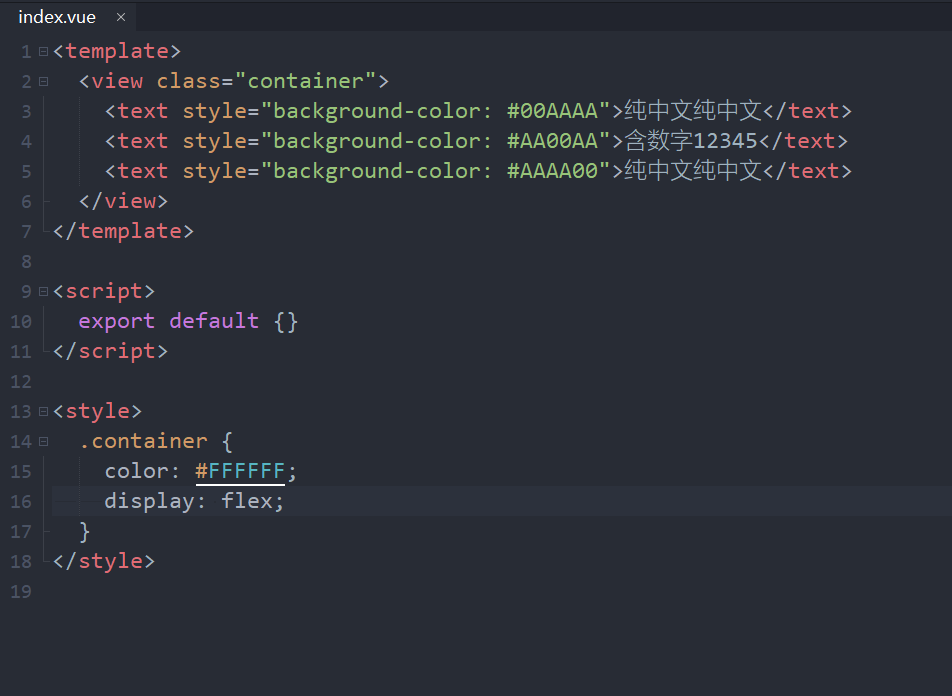
Task: Click line number 10 in gutter
Action: (x=21, y=321)
